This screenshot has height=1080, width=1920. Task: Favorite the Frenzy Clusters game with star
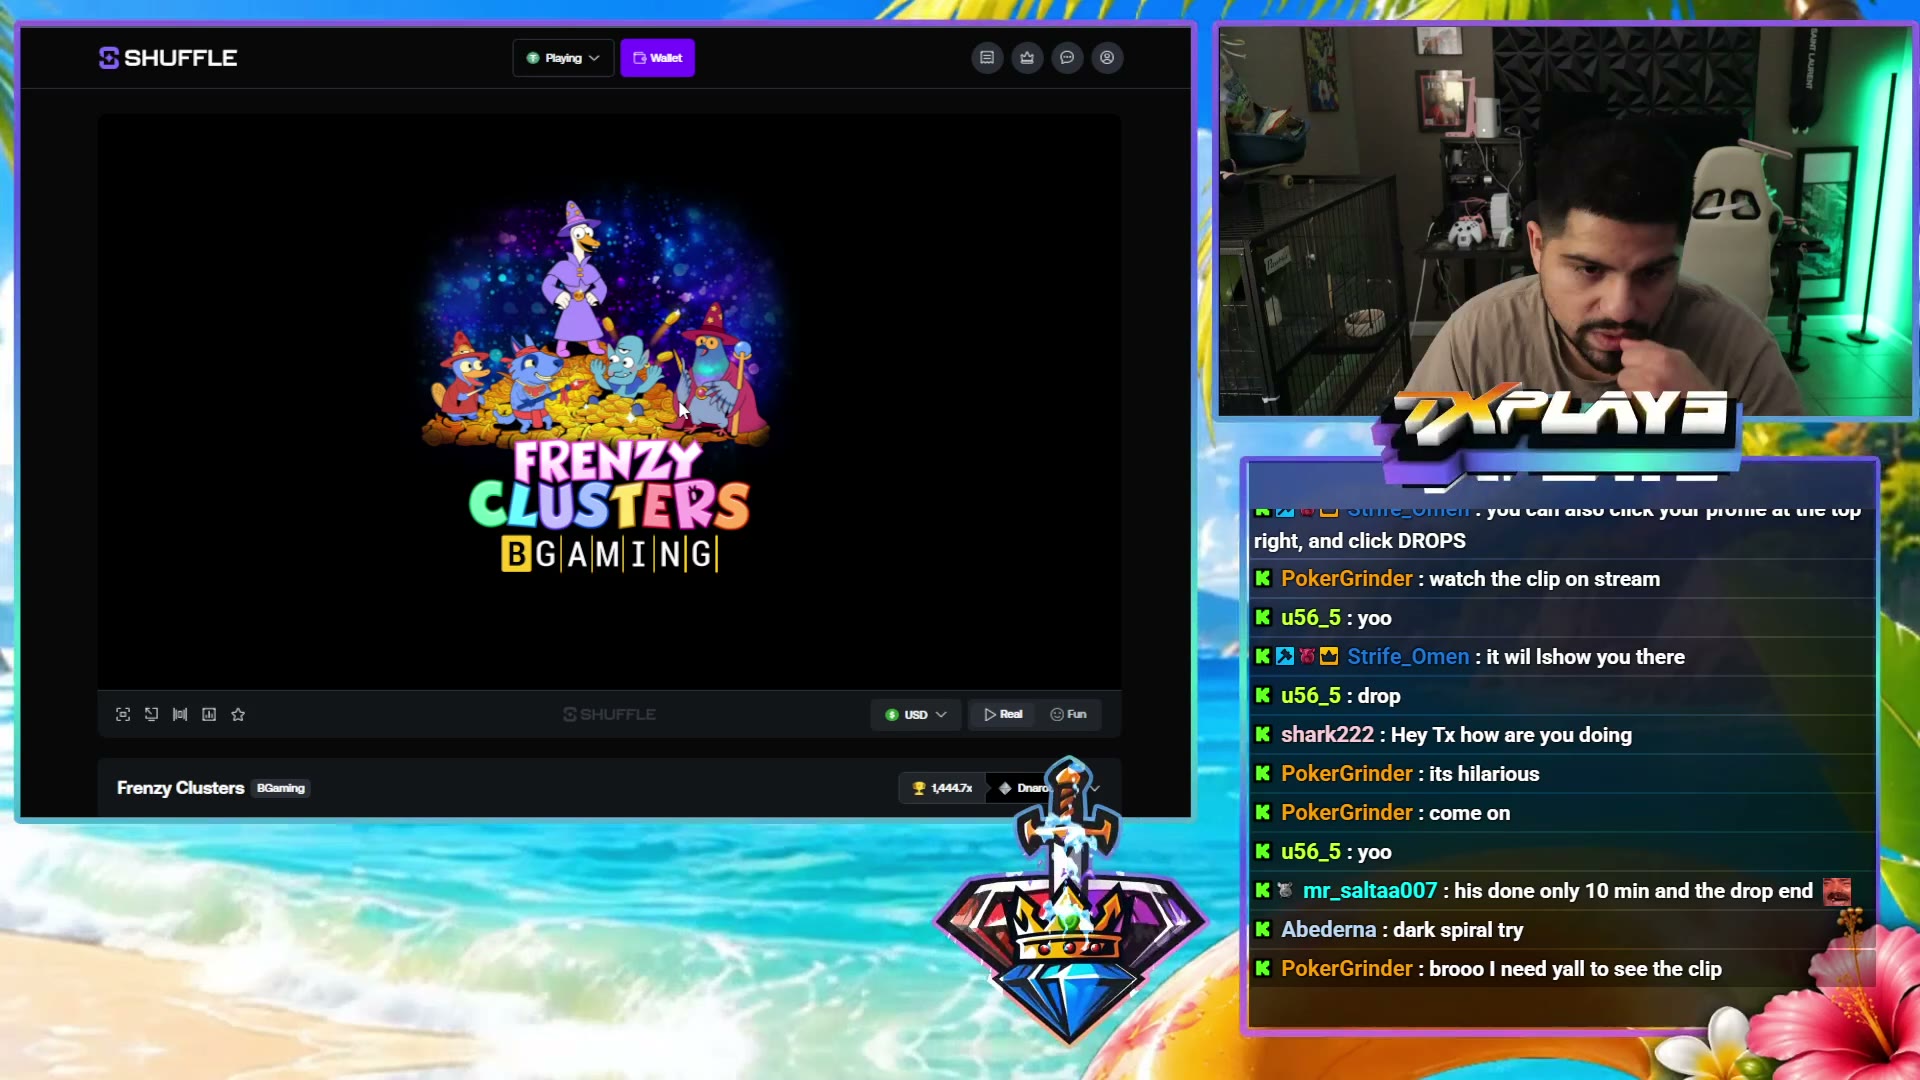pos(238,714)
